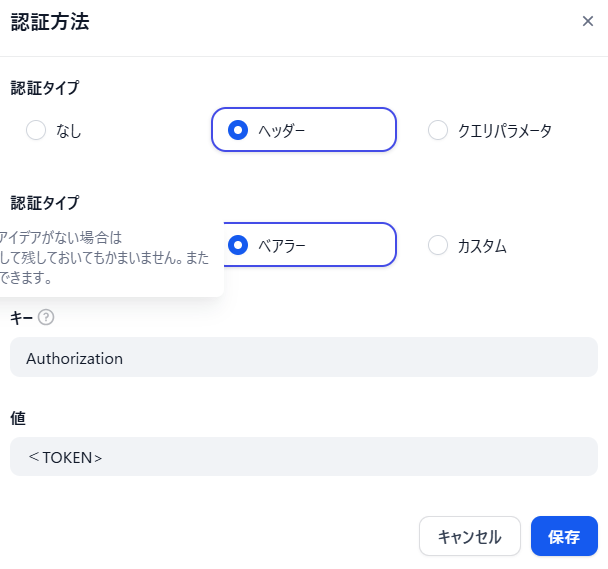Close the 認証方法 dialog with the X icon
Screen dimensions: 608x569
[588, 21]
